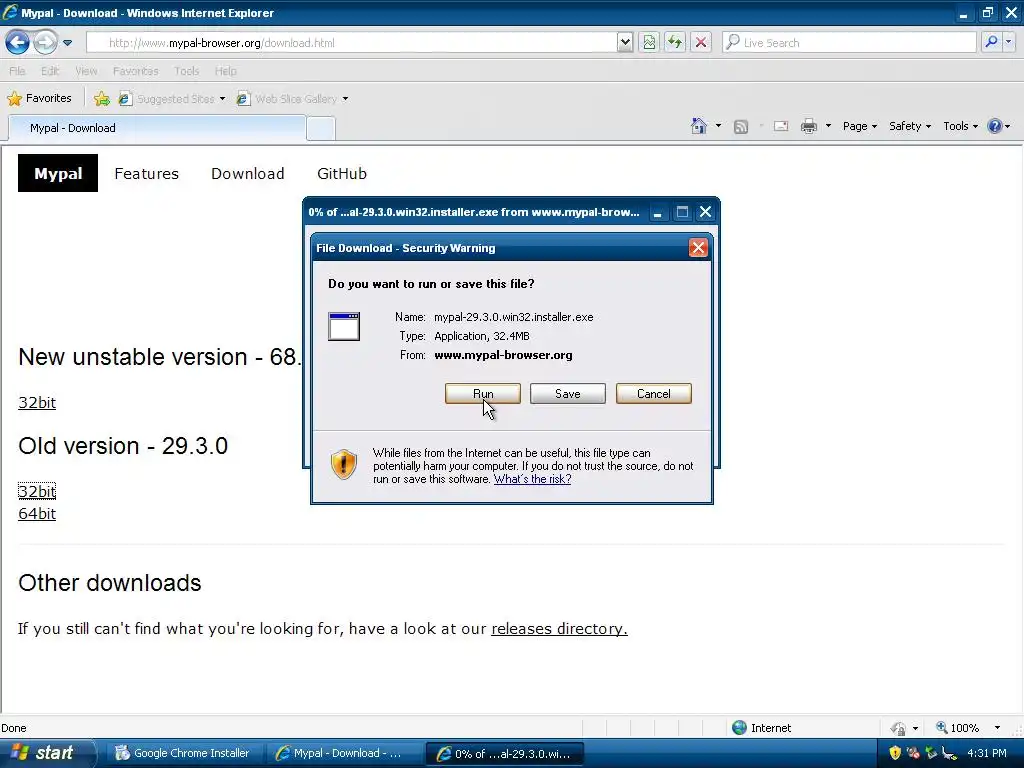This screenshot has height=768, width=1024.
Task: Open the Download page link
Action: pos(248,174)
